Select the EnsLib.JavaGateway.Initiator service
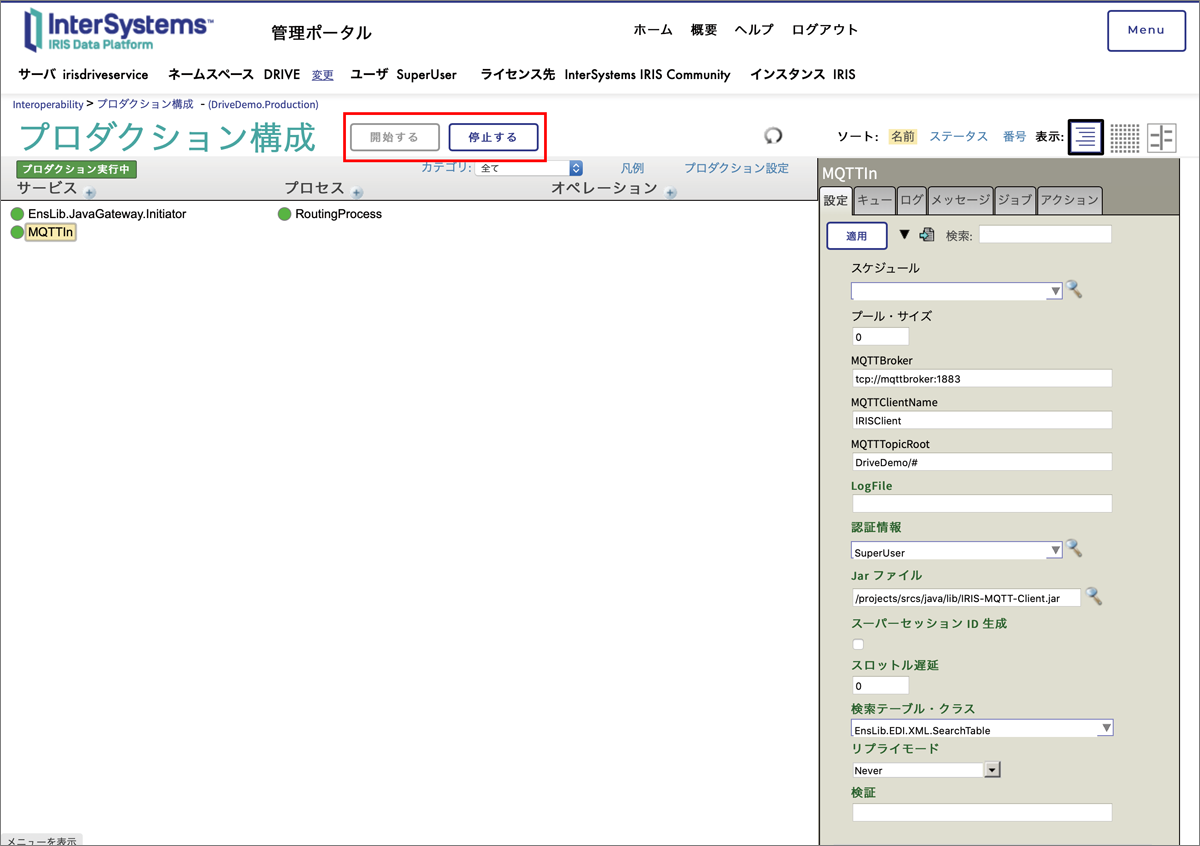Image resolution: width=1200 pixels, height=846 pixels. point(107,214)
